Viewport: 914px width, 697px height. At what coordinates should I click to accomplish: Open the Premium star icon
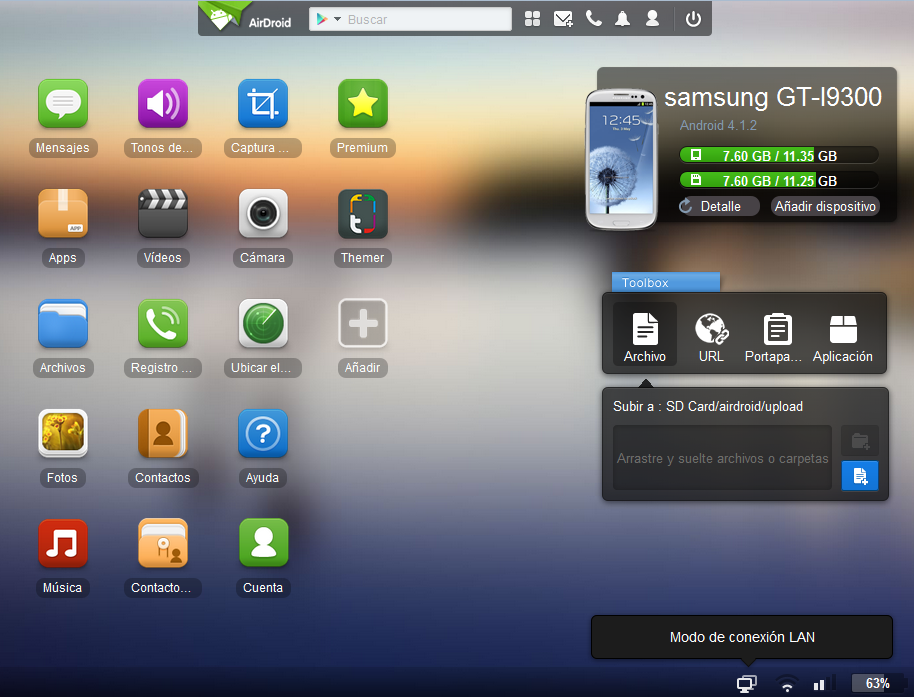point(363,104)
